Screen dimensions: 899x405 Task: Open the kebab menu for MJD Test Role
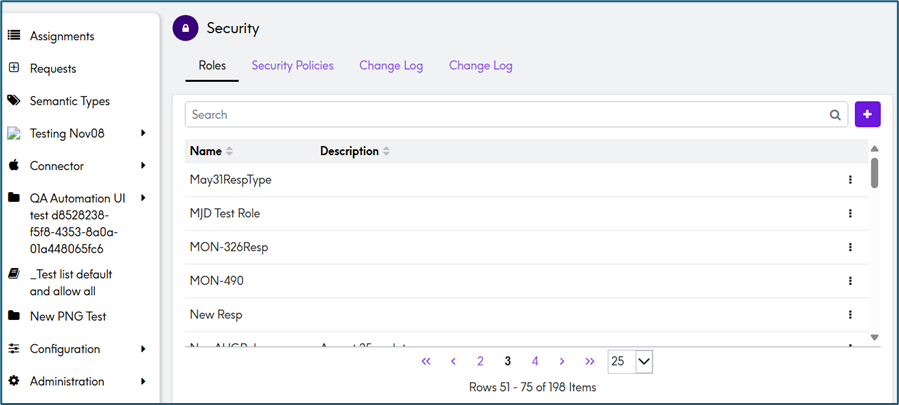(x=850, y=213)
